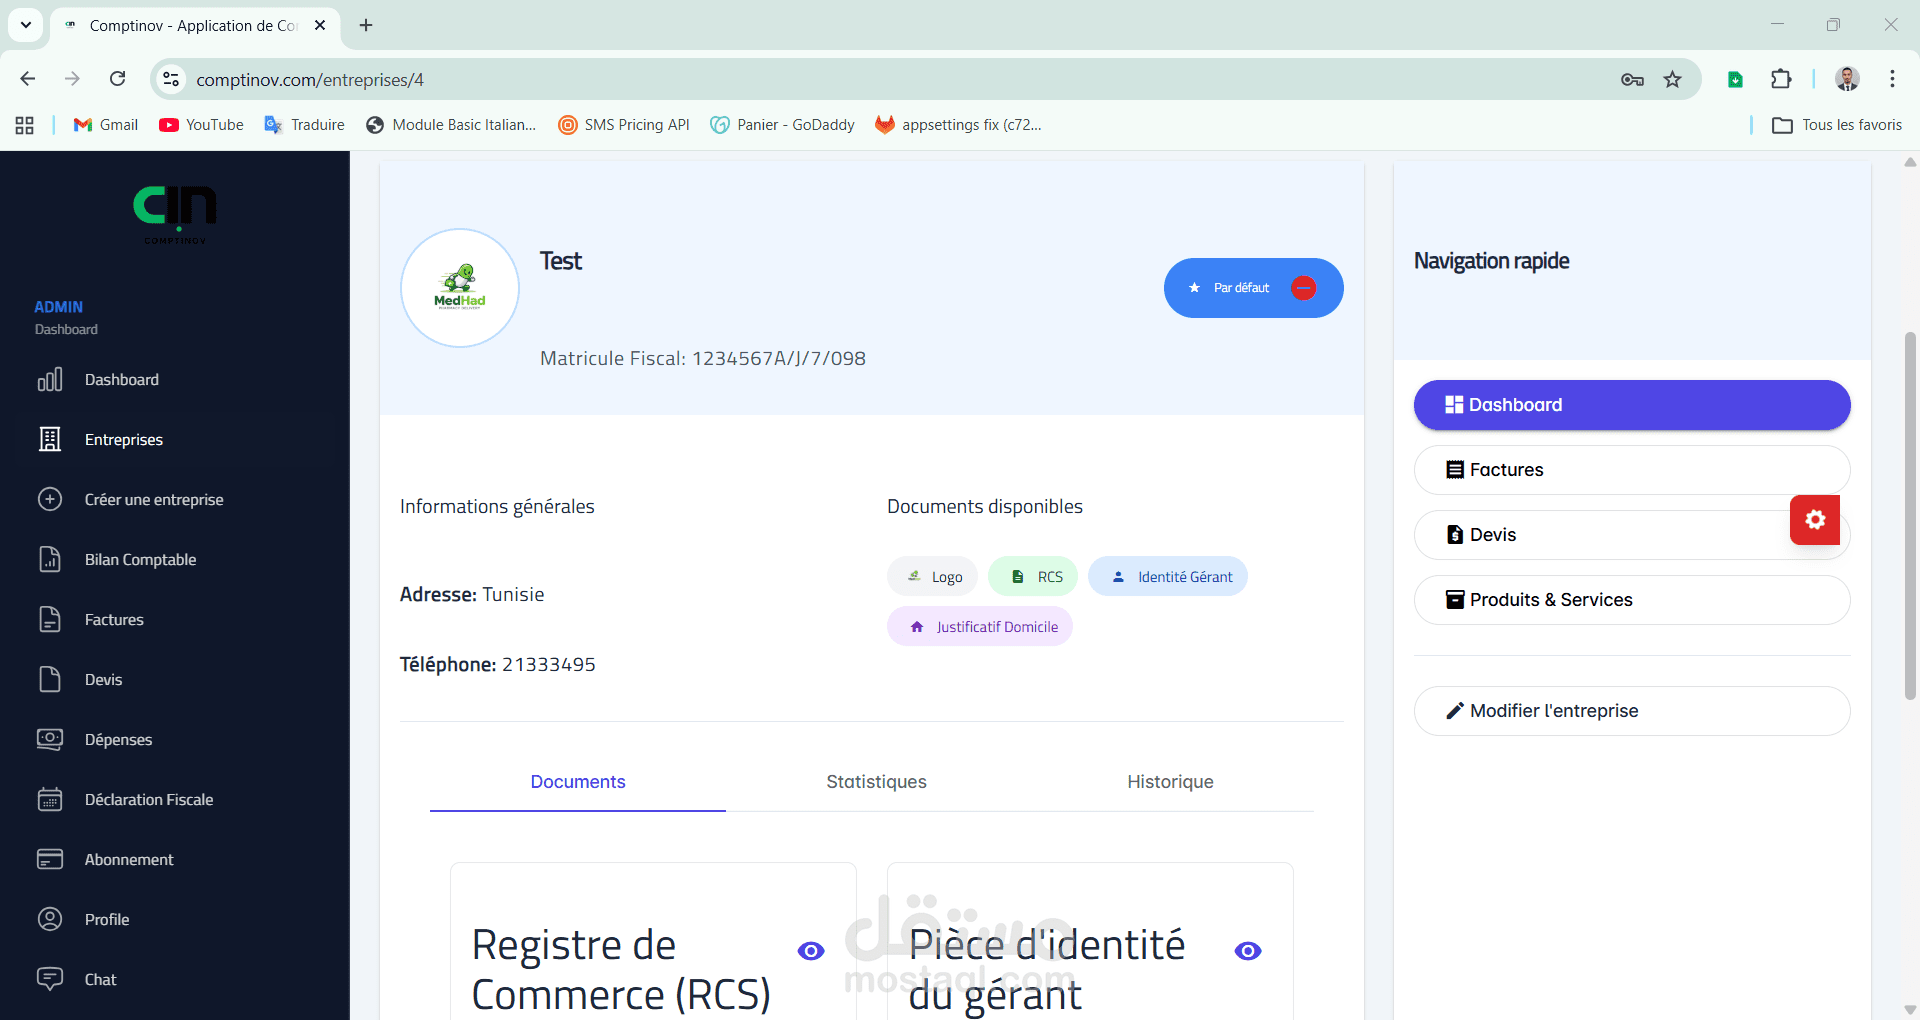
Task: Open the Chrome three-dot menu
Action: (1892, 79)
